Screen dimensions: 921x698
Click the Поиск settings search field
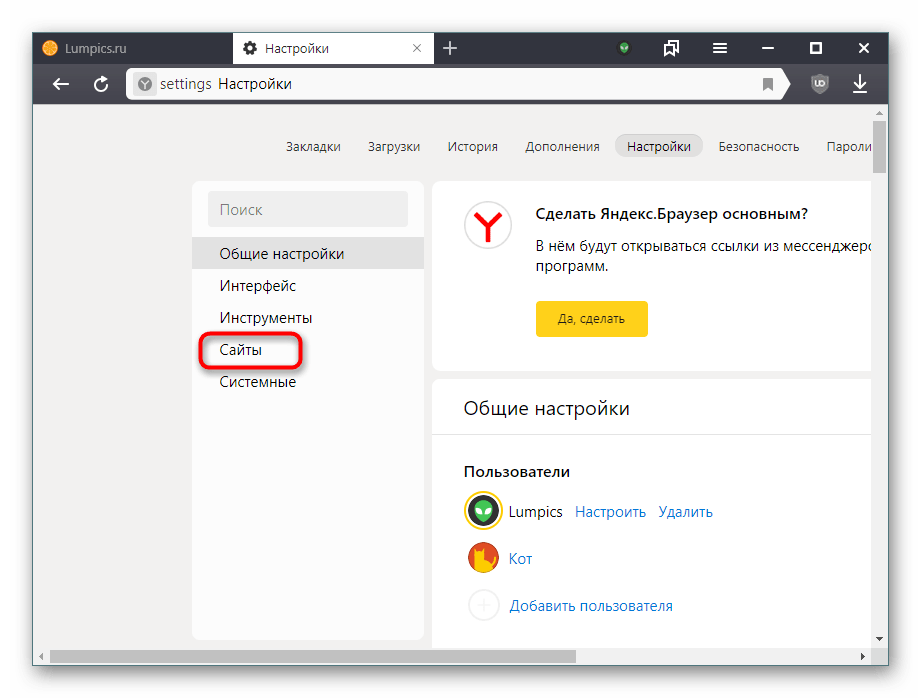tap(308, 209)
